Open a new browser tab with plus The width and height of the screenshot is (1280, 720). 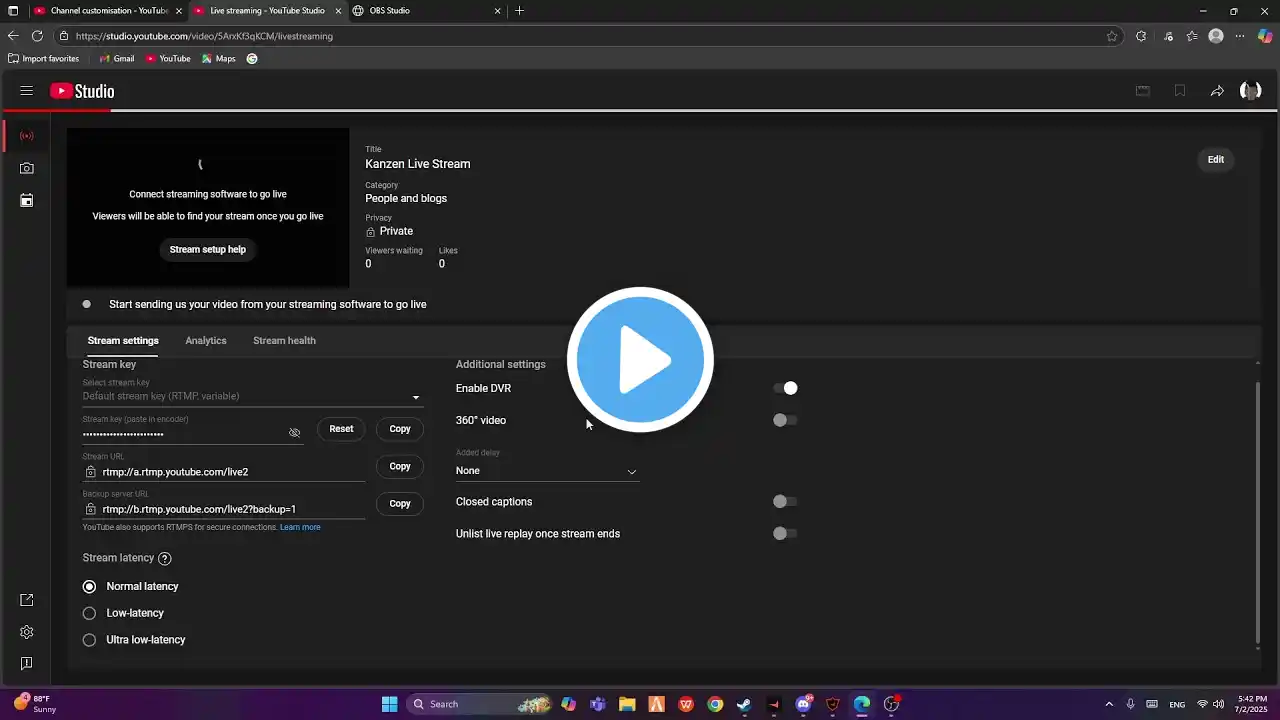pyautogui.click(x=519, y=11)
